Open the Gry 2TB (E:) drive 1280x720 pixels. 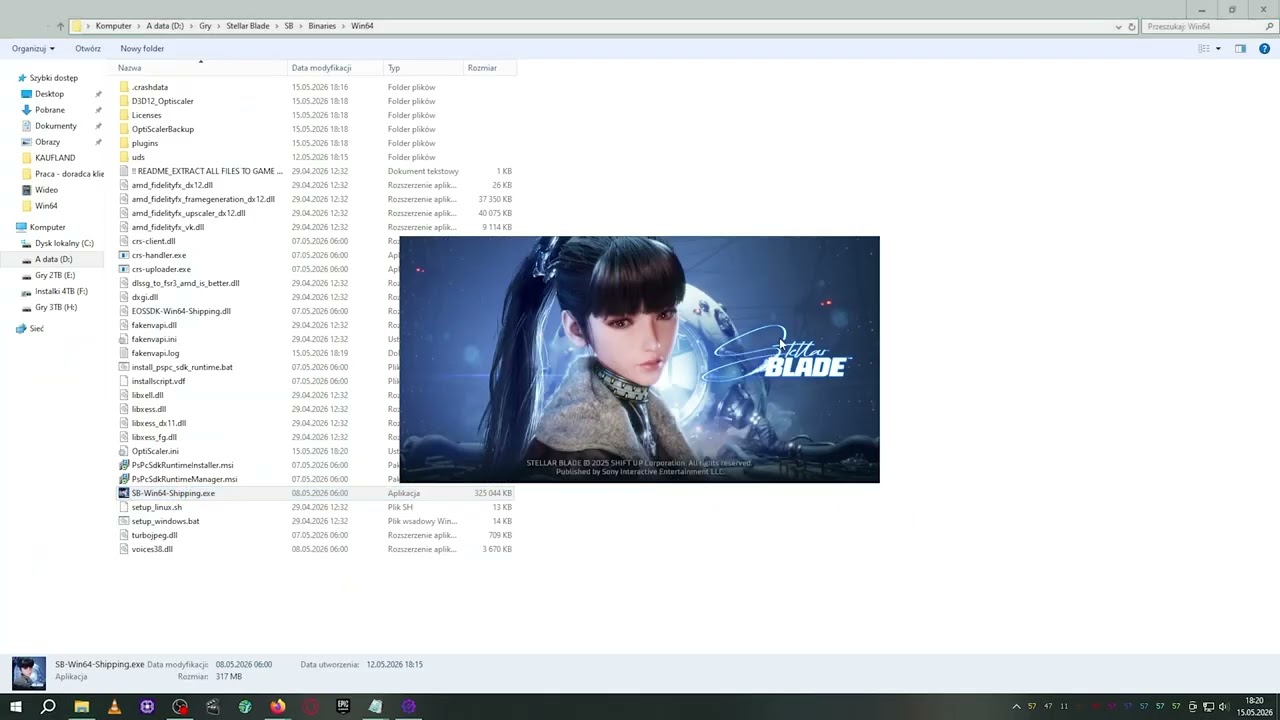tap(54, 275)
